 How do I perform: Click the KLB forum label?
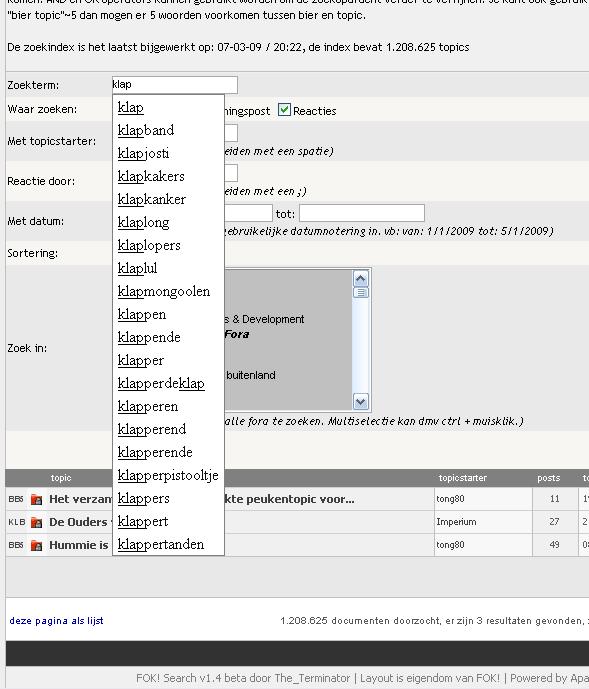(17, 522)
